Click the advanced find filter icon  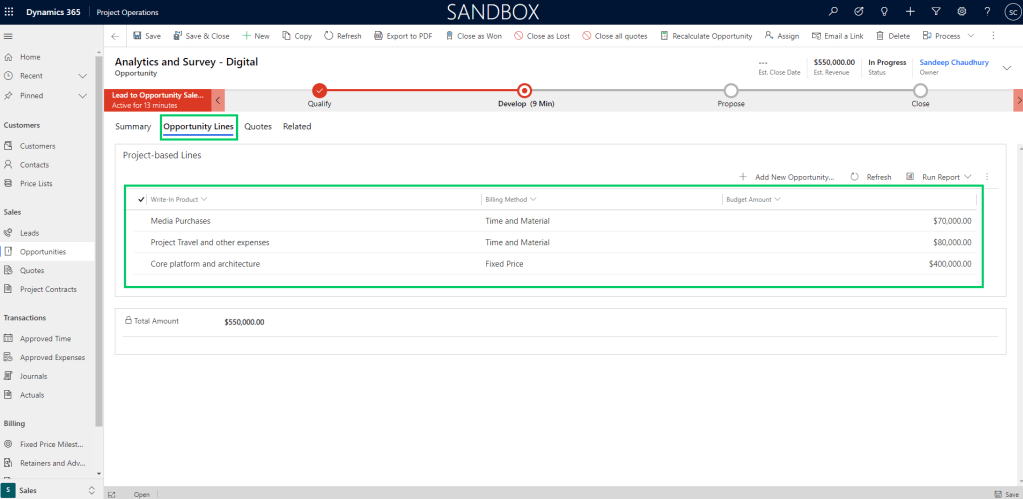[935, 12]
